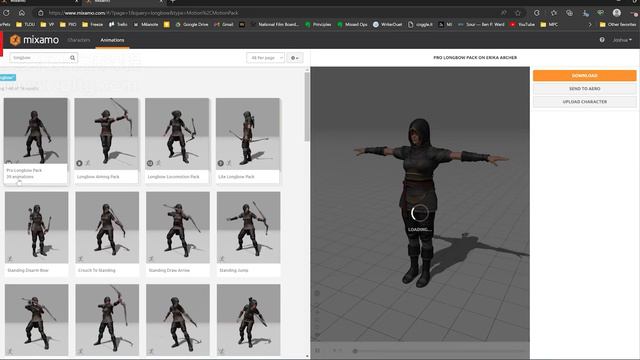Click the mixamo.com address bar
The width and height of the screenshot is (640, 360).
click(269, 13)
